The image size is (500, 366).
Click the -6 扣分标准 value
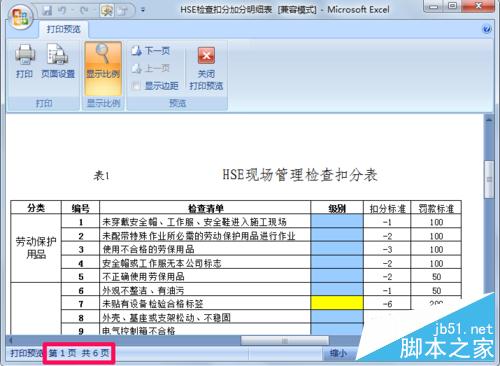tap(387, 304)
